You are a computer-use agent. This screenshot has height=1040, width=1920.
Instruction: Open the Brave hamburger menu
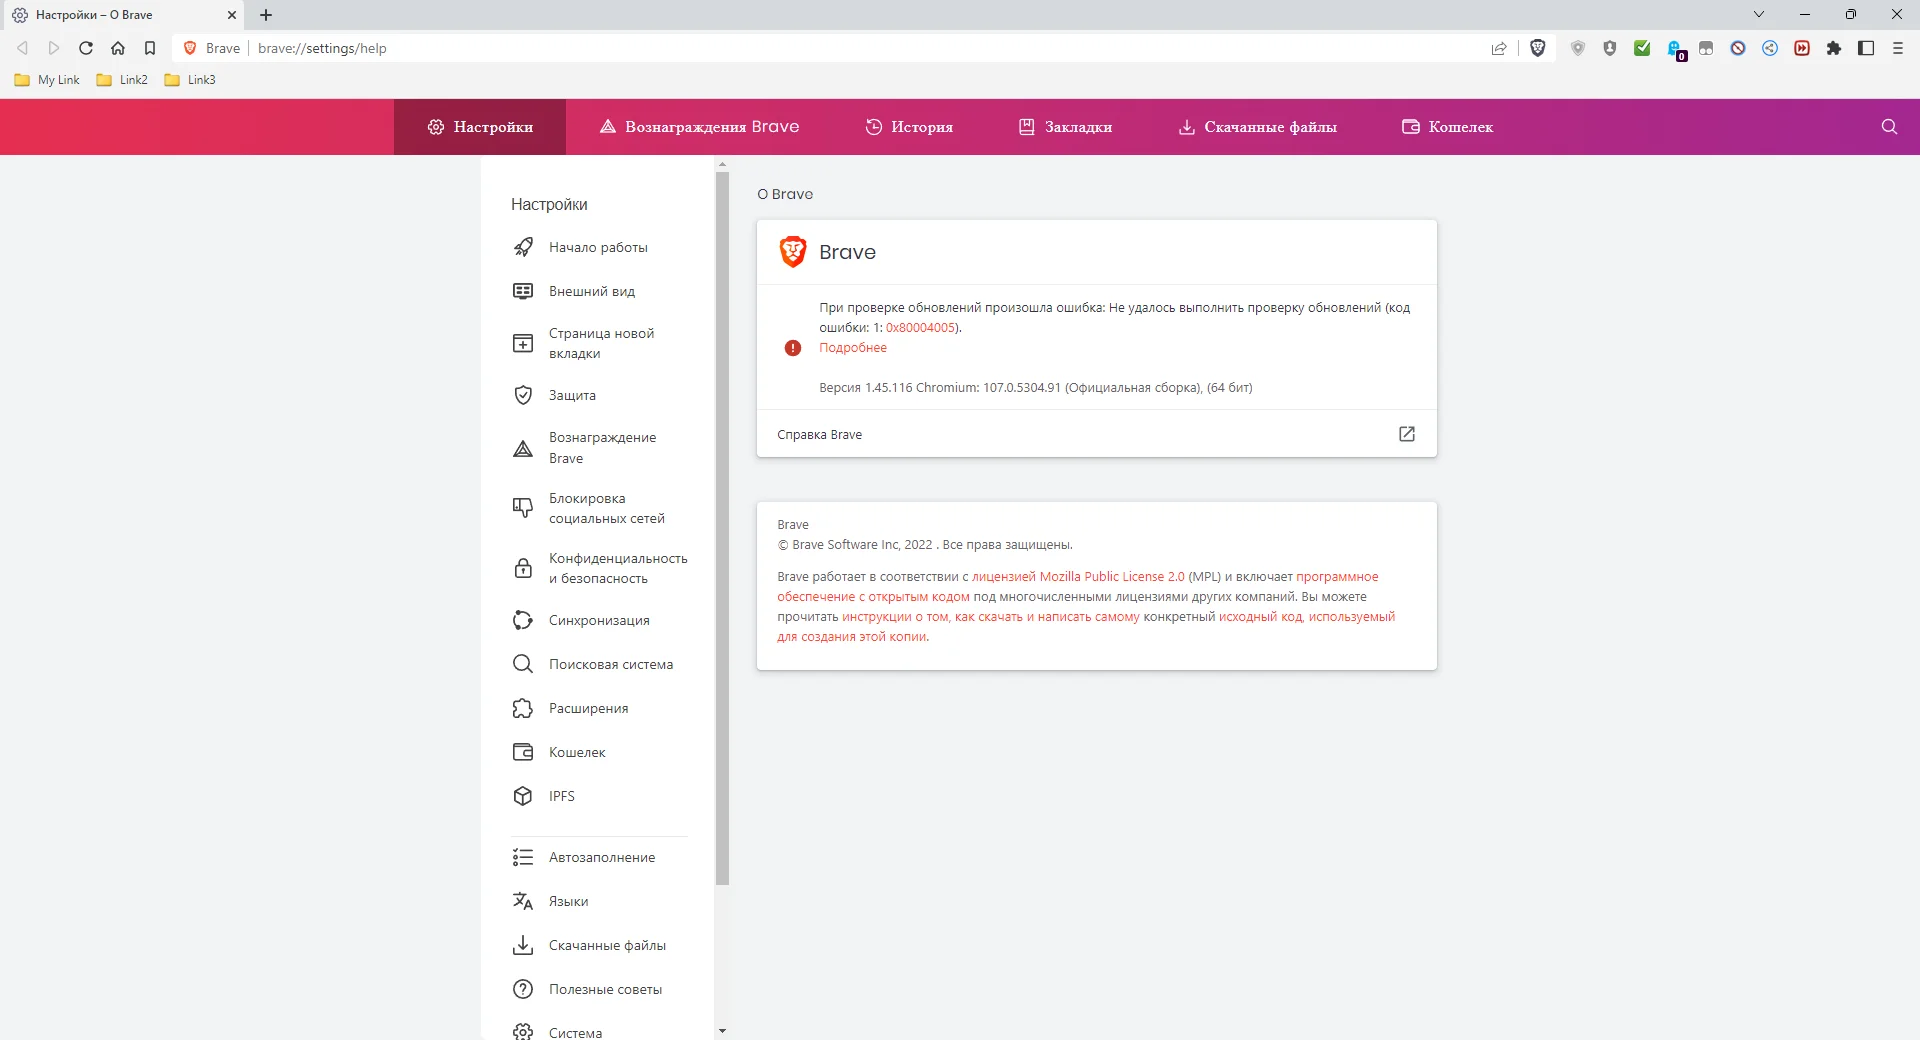[x=1898, y=48]
